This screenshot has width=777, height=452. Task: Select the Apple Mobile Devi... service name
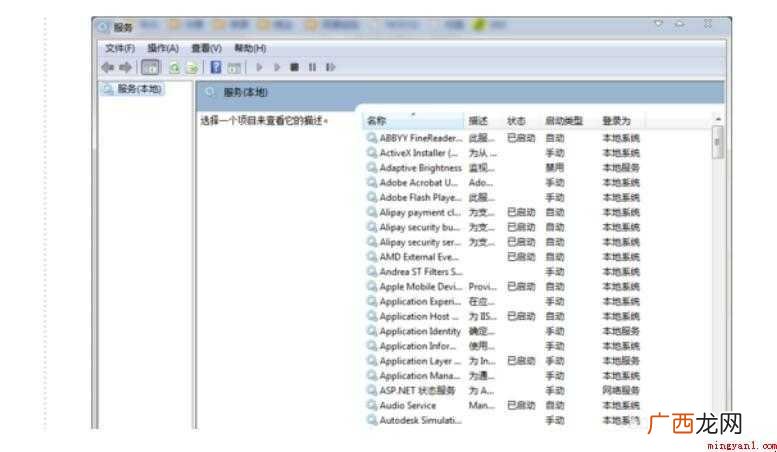tap(420, 286)
